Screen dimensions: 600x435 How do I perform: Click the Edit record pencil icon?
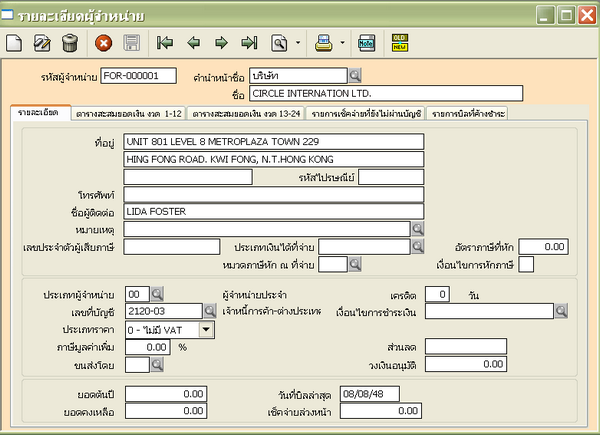pyautogui.click(x=42, y=42)
